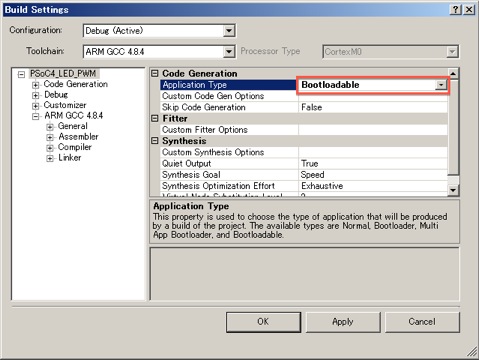Click the Speed value of Synthesis Goal
479x360 pixels.
(312, 175)
